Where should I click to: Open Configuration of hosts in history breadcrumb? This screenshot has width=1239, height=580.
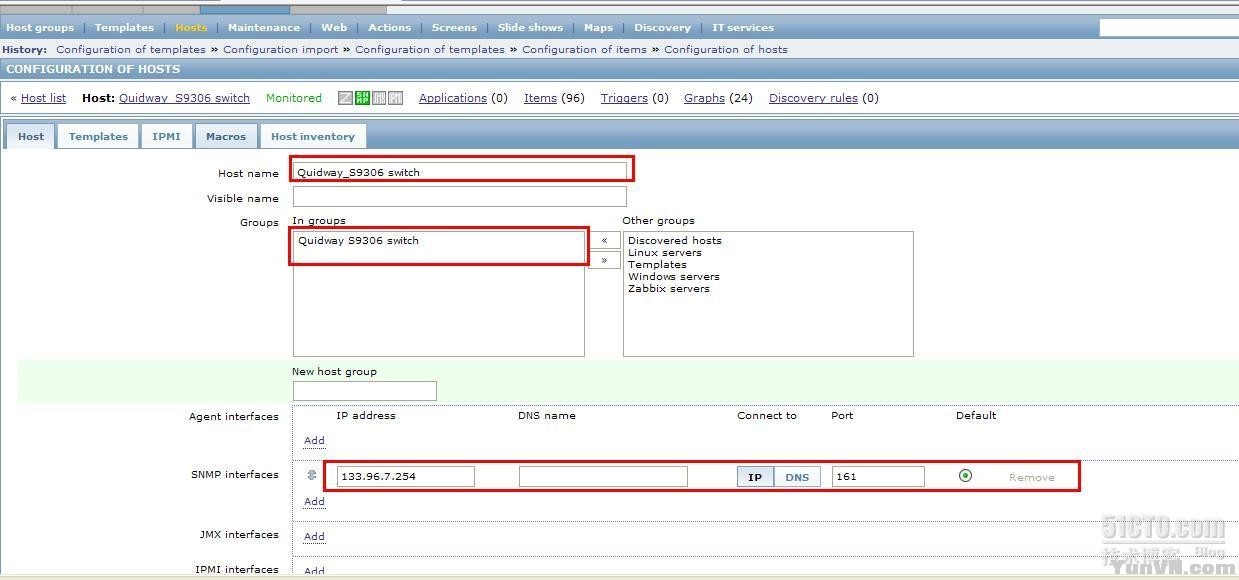[725, 49]
